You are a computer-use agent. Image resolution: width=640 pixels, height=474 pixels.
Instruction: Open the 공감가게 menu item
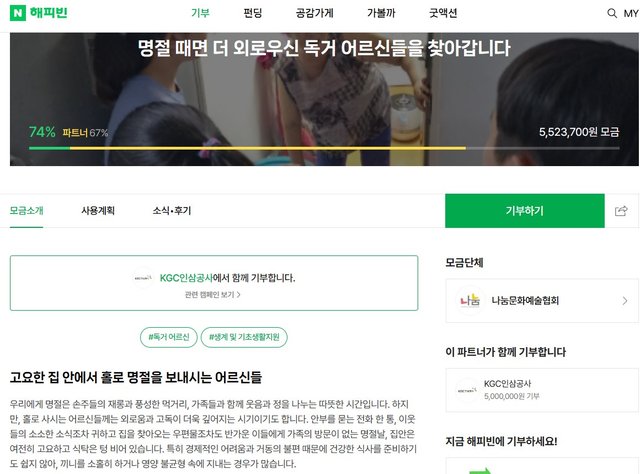point(315,13)
